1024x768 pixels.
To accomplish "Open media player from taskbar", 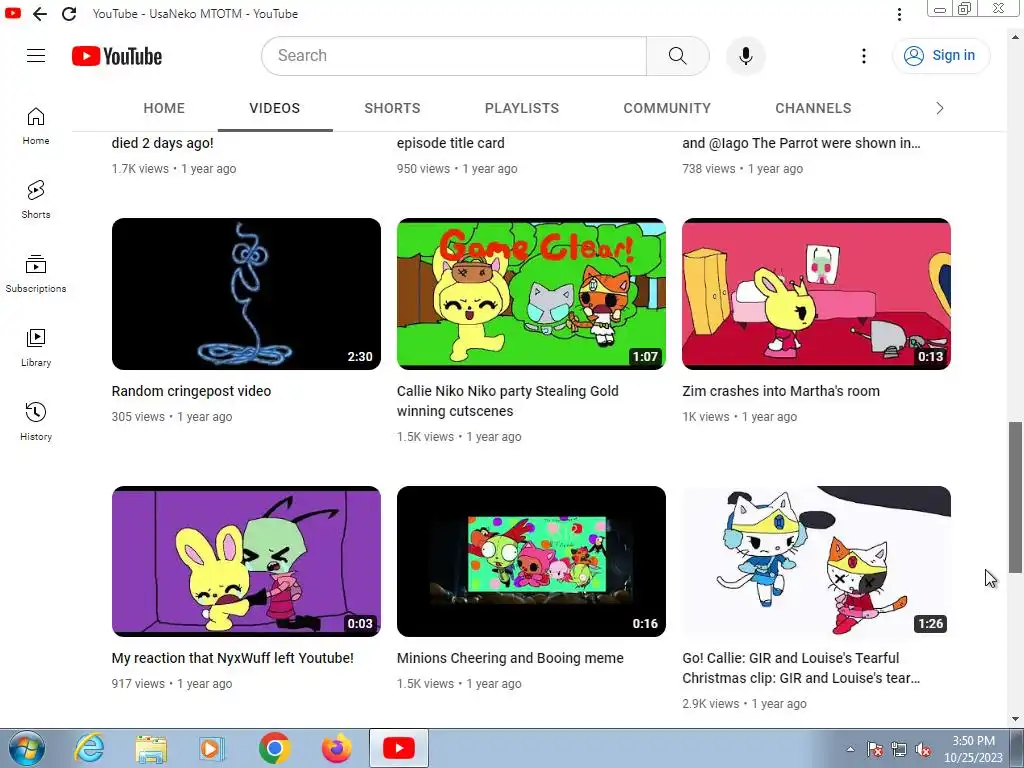I will [212, 748].
